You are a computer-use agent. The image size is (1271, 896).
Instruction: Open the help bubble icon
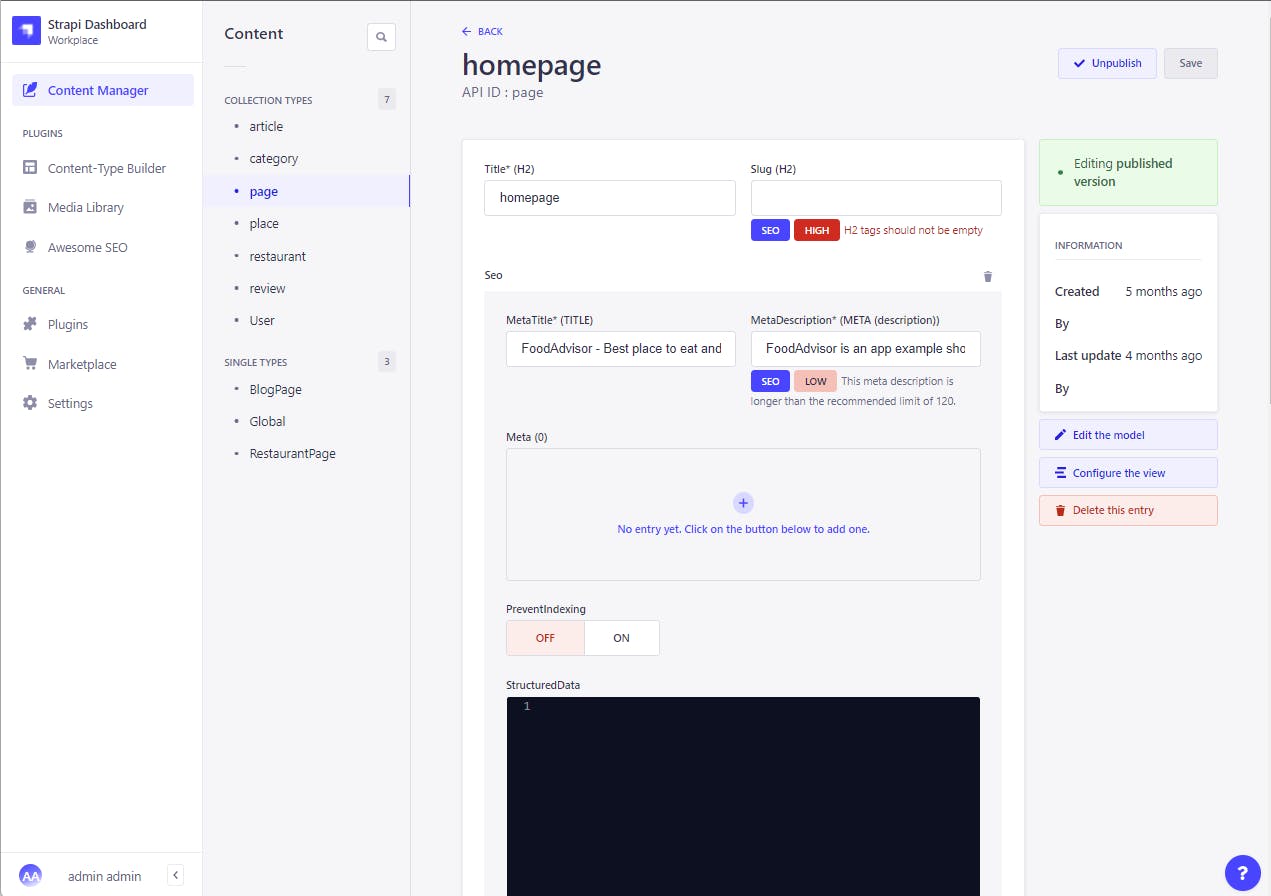tap(1242, 873)
